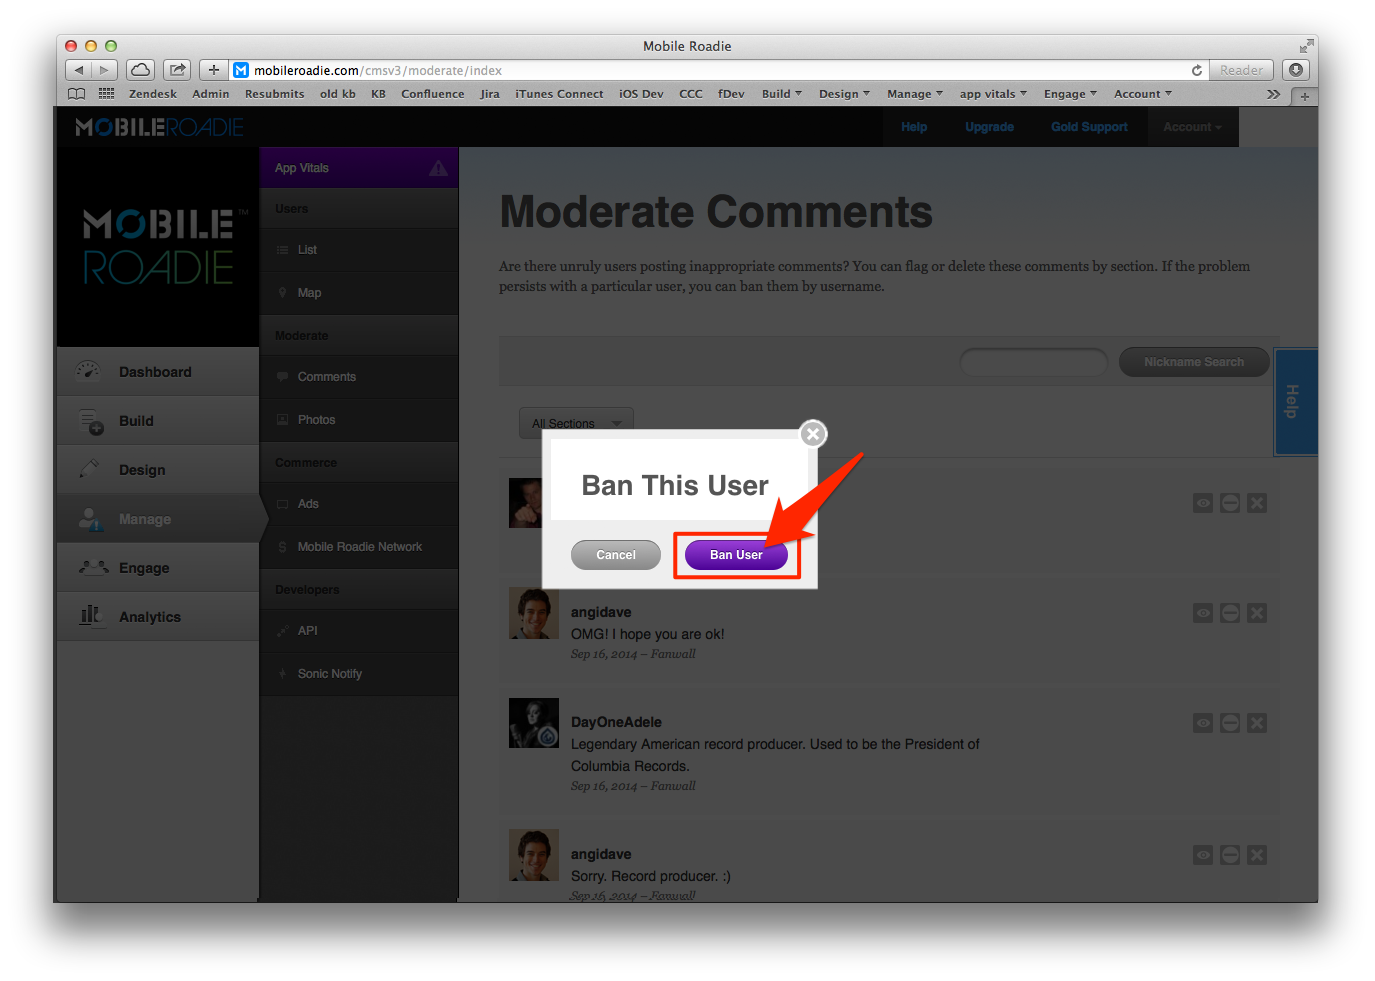The width and height of the screenshot is (1375, 981).
Task: Expand the Build bookmarks folder
Action: point(781,94)
